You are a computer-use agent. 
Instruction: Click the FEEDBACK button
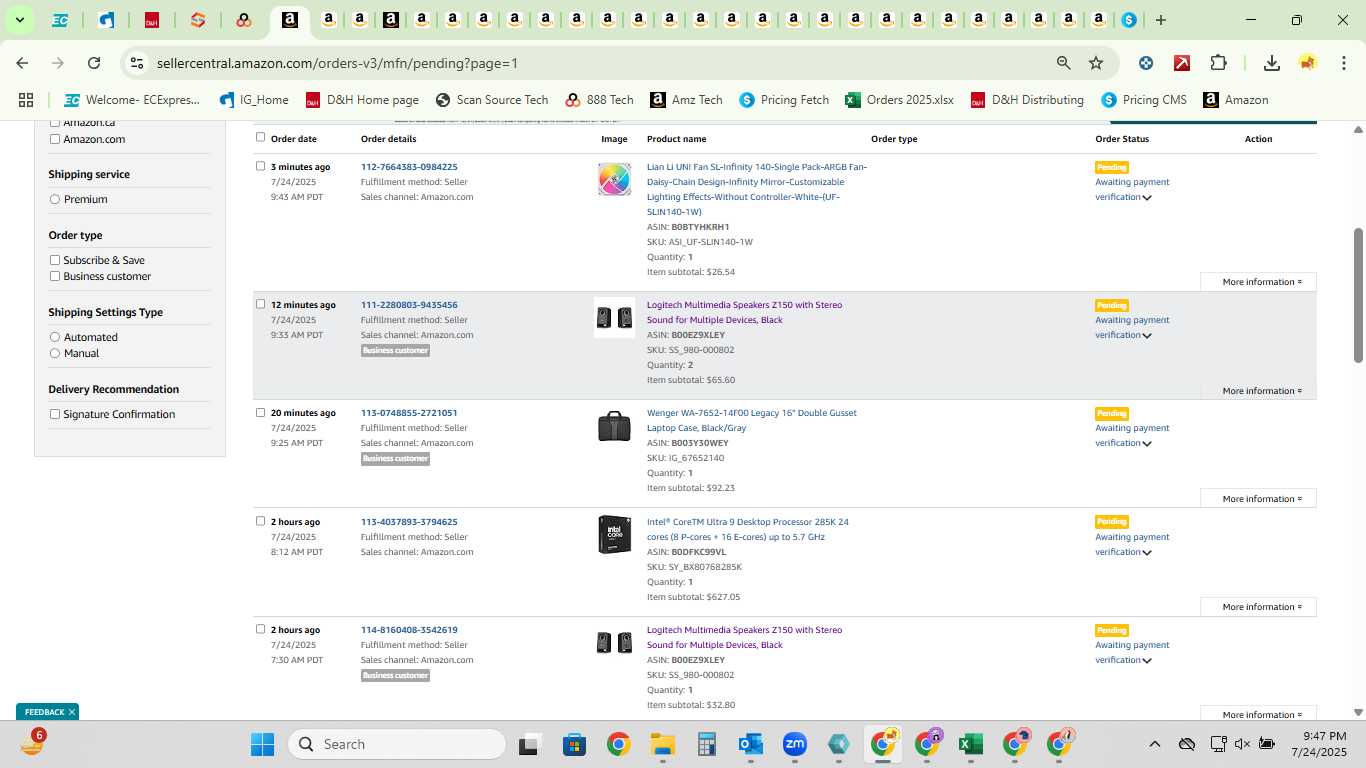[x=47, y=712]
